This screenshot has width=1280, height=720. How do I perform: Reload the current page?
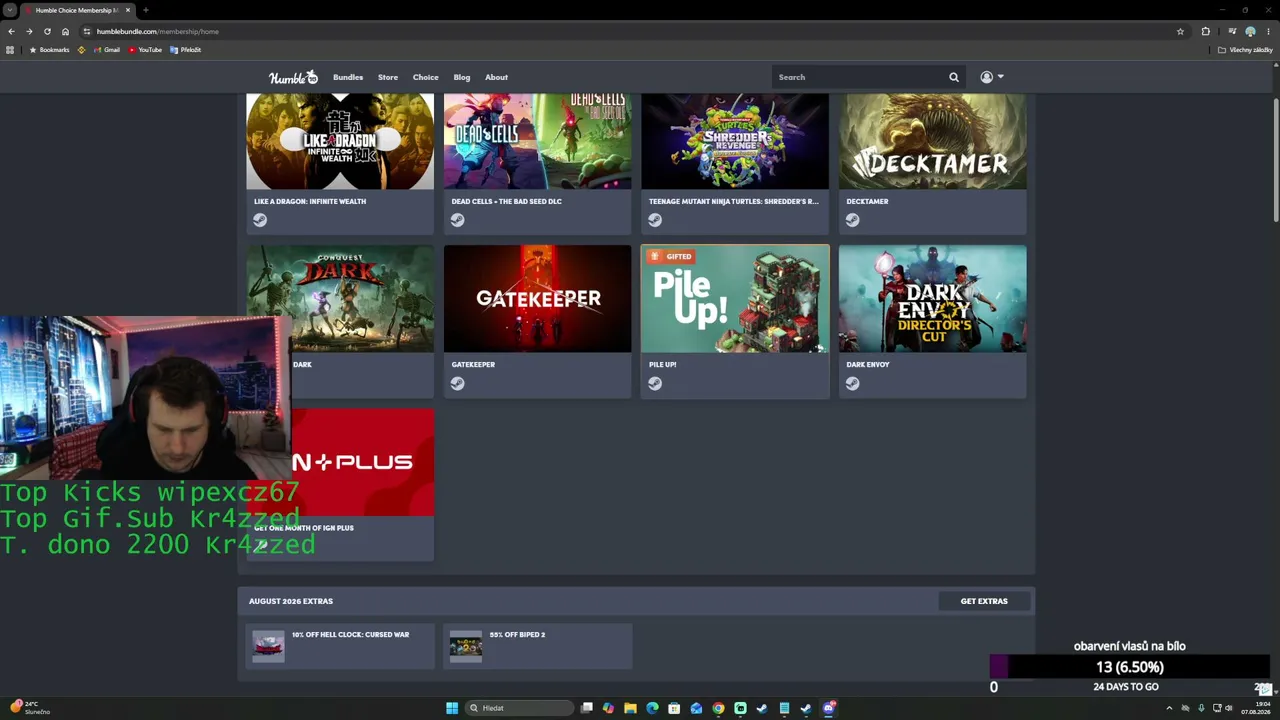(x=47, y=31)
